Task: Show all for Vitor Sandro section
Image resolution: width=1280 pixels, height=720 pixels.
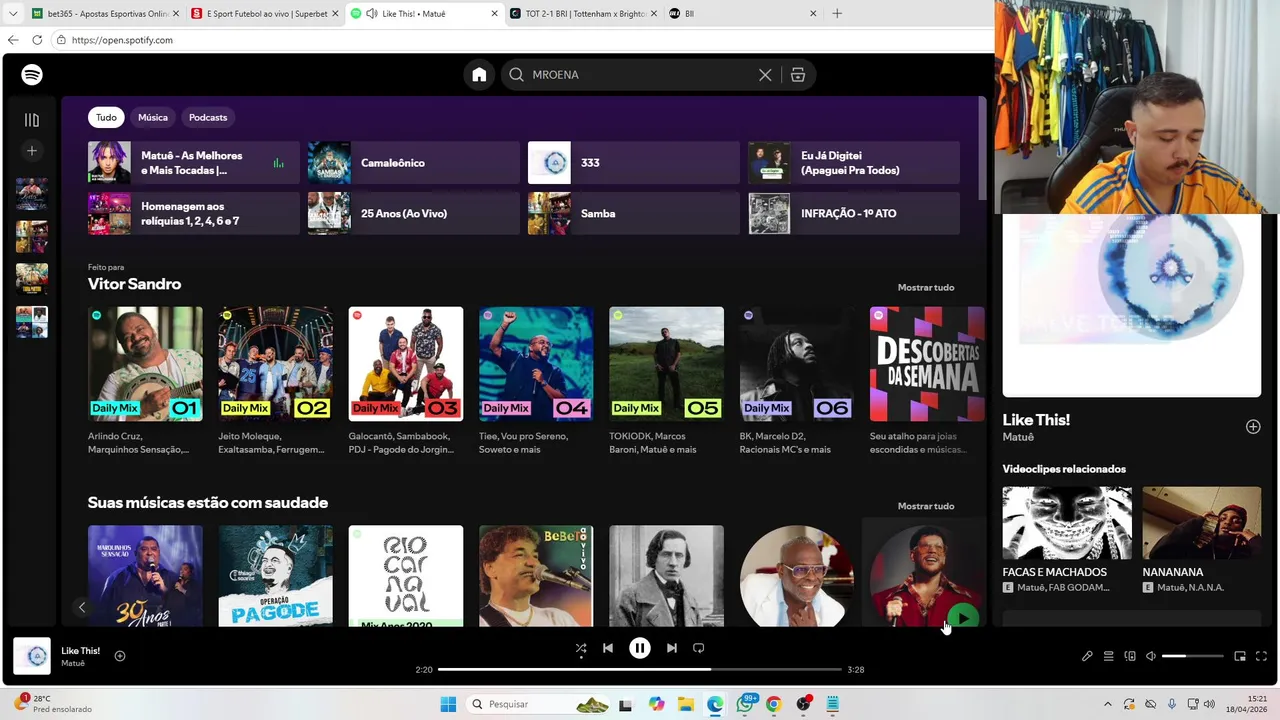Action: 926,287
